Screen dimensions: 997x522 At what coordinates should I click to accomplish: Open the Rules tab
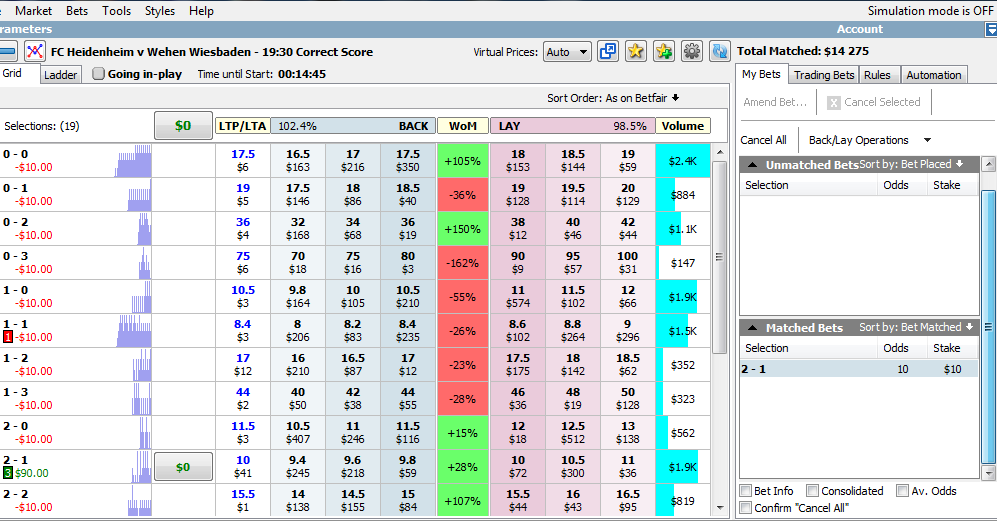point(877,75)
